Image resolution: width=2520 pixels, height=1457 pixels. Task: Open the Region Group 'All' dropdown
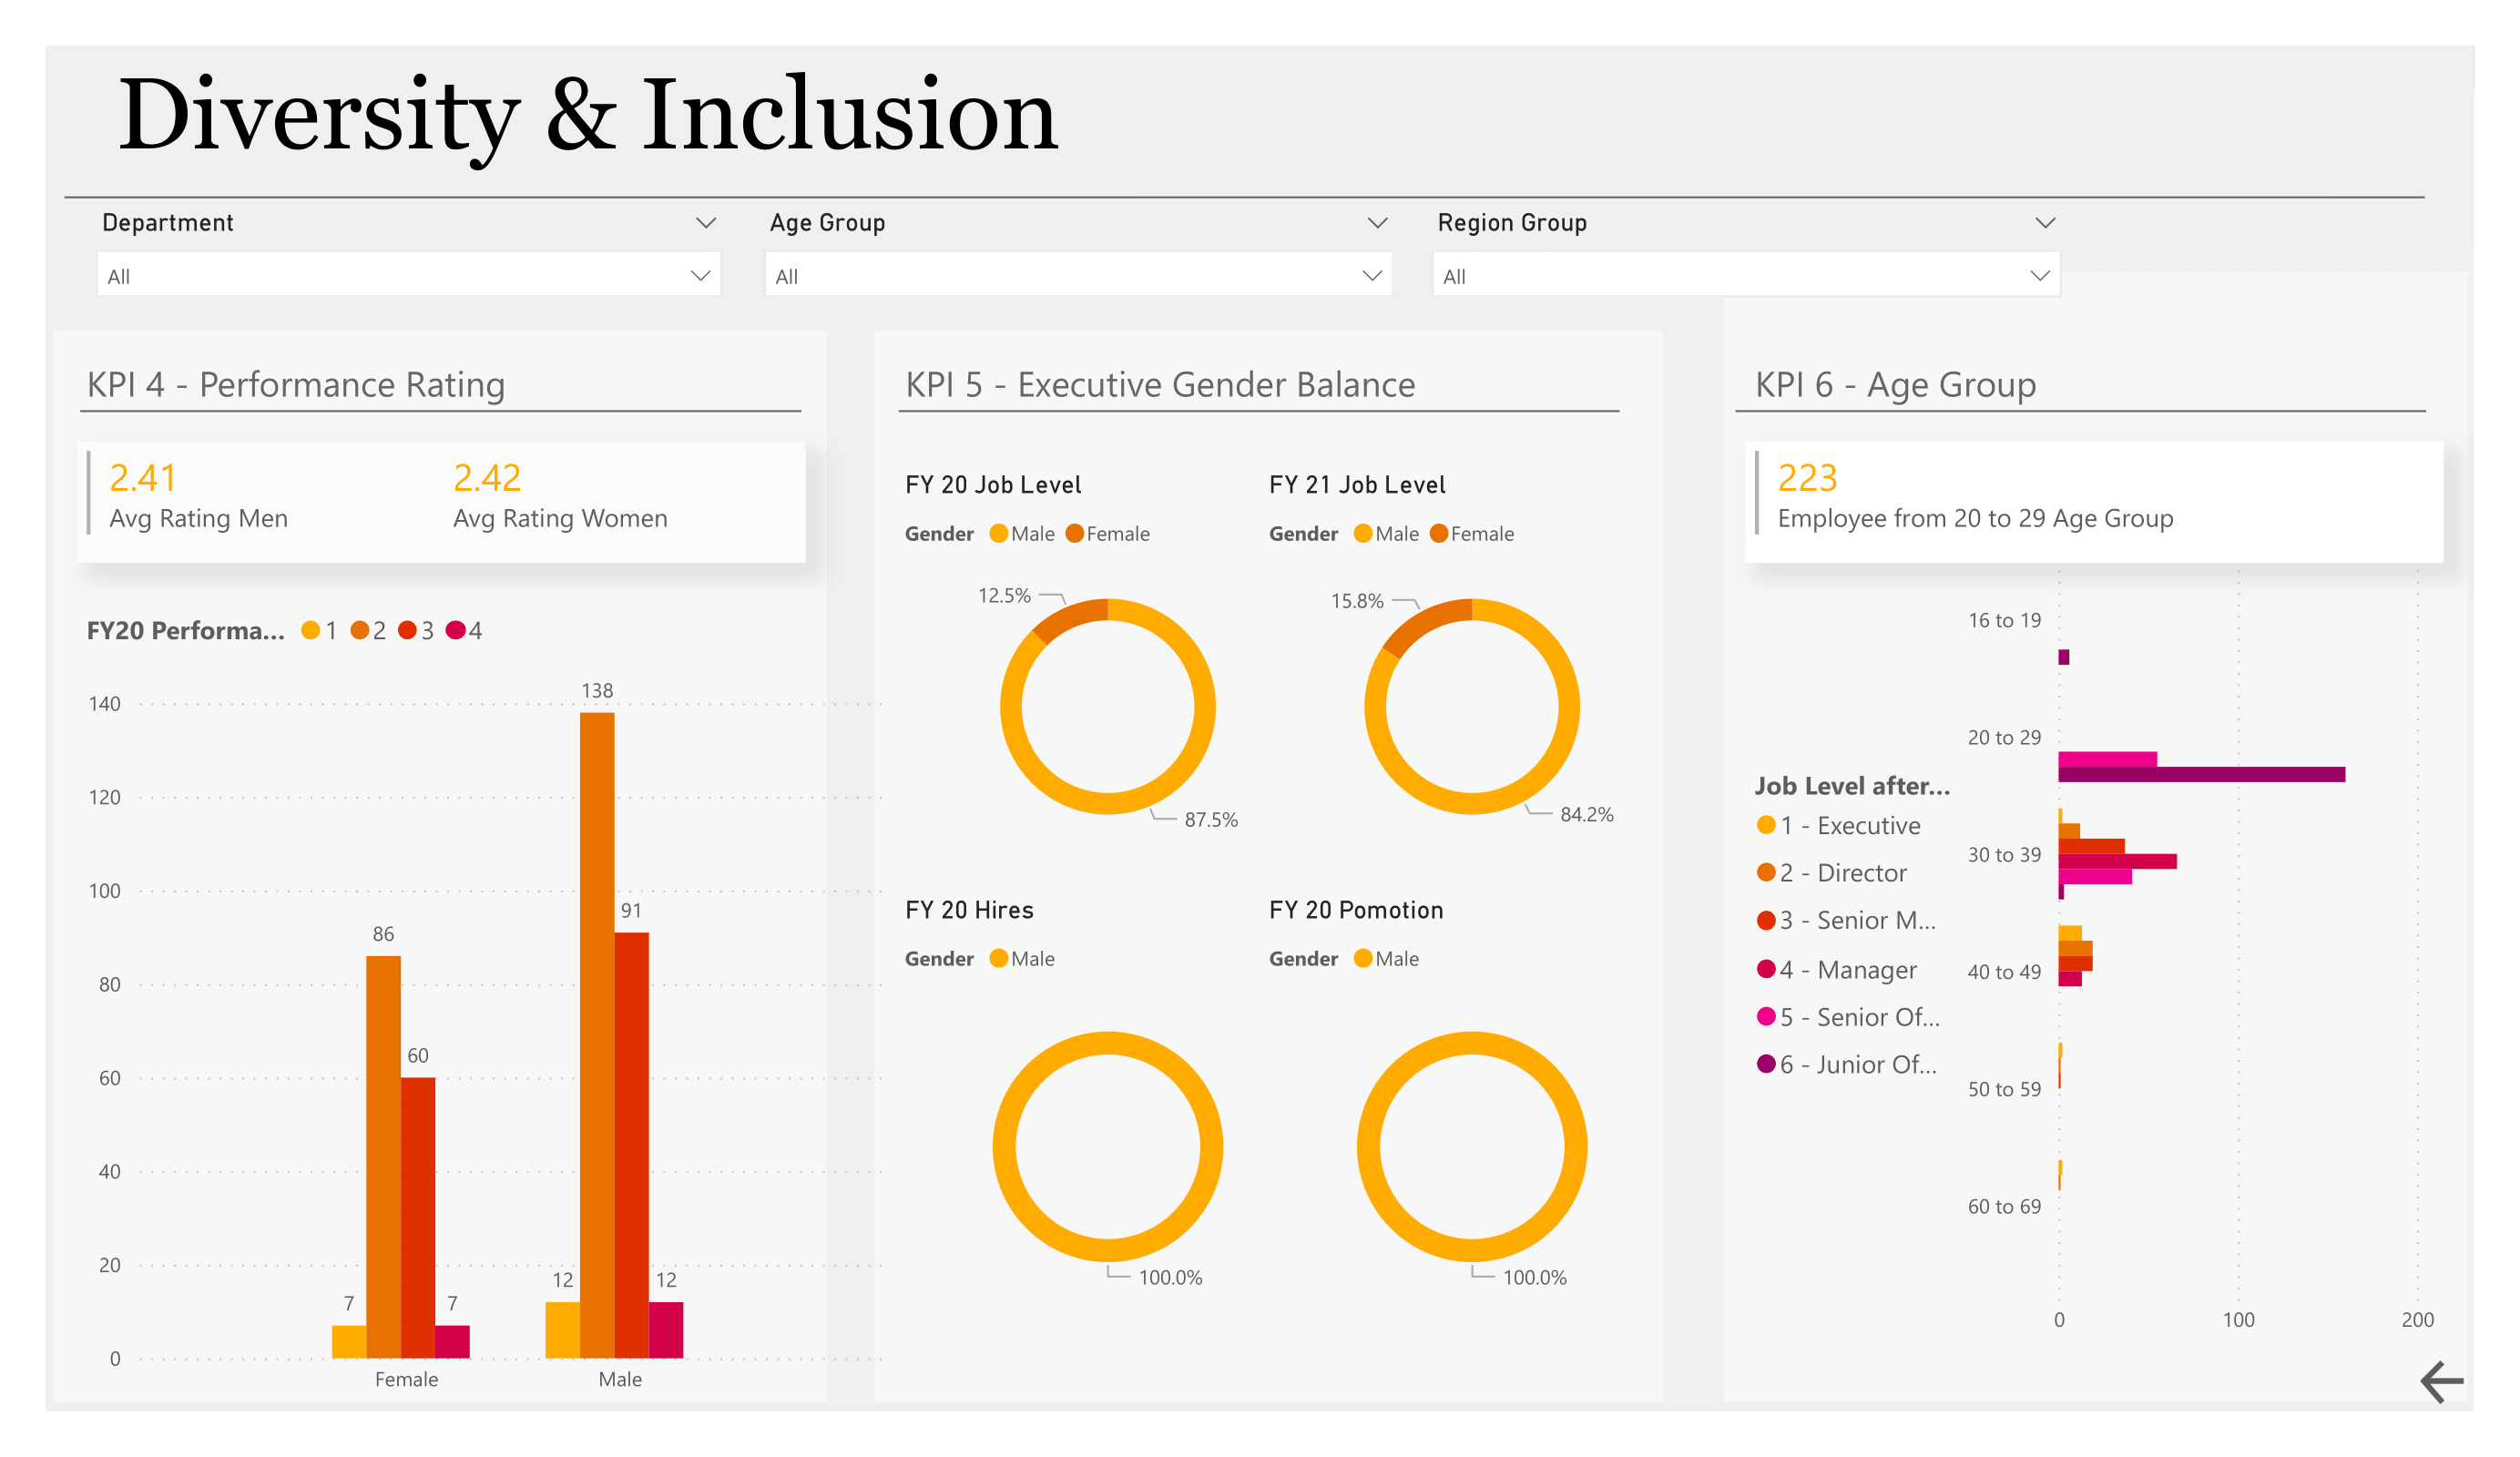click(1745, 276)
